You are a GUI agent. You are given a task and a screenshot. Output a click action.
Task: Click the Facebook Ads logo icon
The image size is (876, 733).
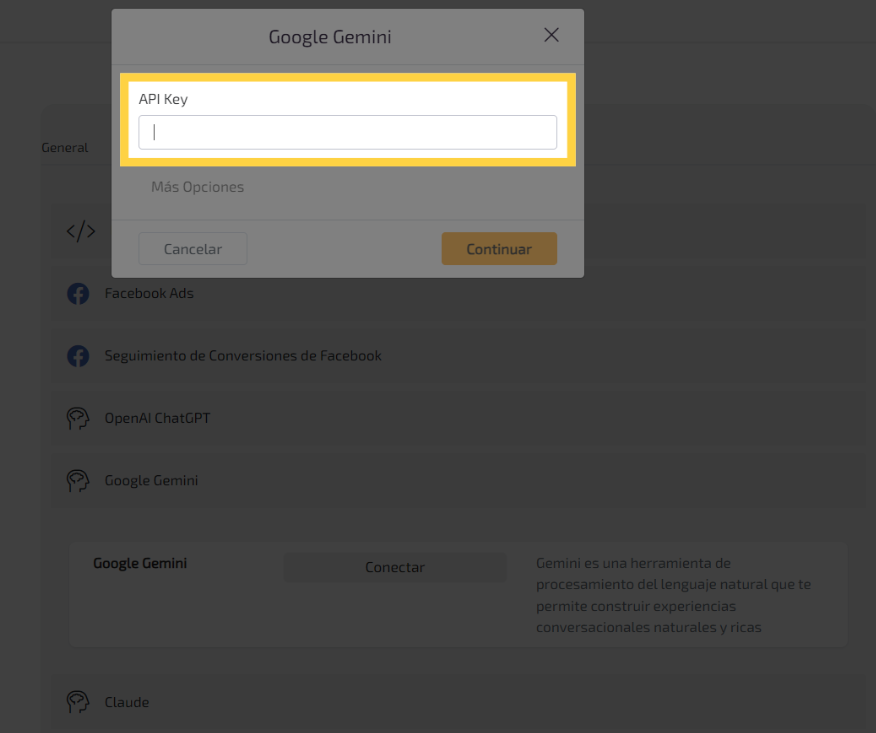point(78,294)
